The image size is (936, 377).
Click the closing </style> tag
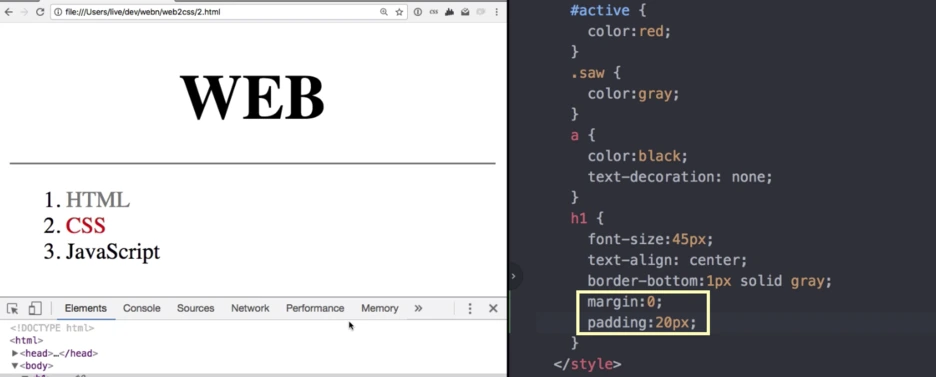coord(587,364)
